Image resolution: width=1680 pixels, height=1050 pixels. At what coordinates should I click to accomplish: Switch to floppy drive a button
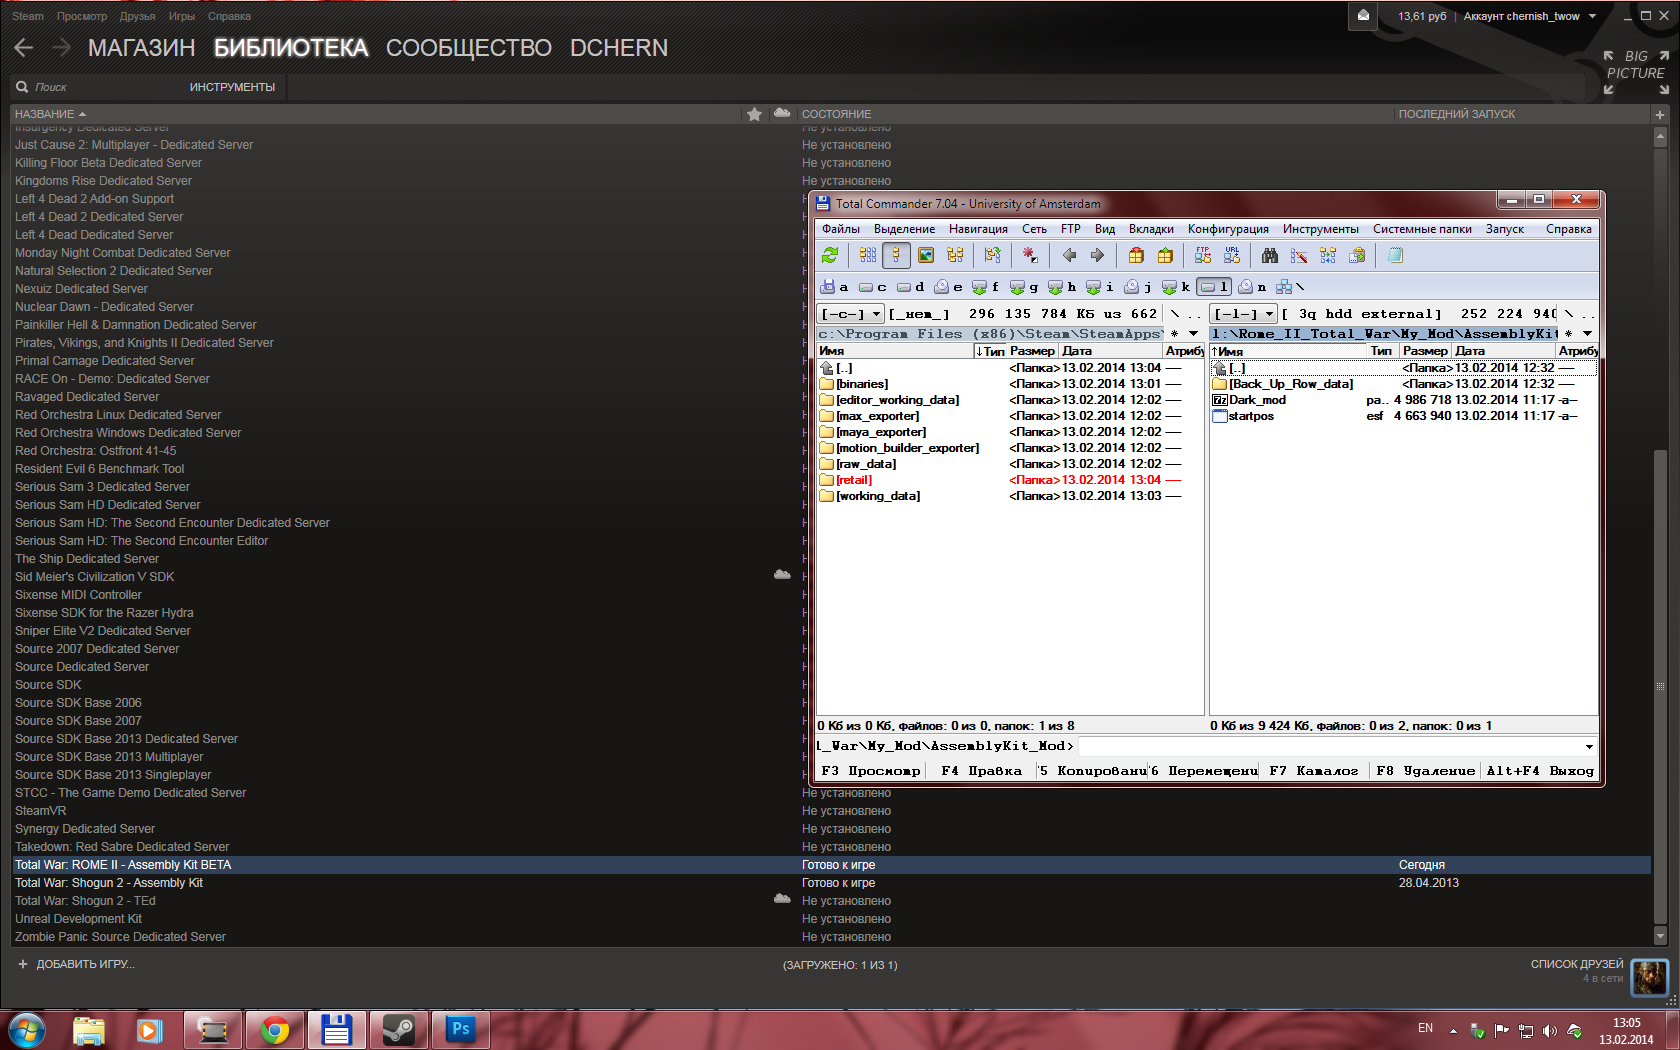pos(835,287)
